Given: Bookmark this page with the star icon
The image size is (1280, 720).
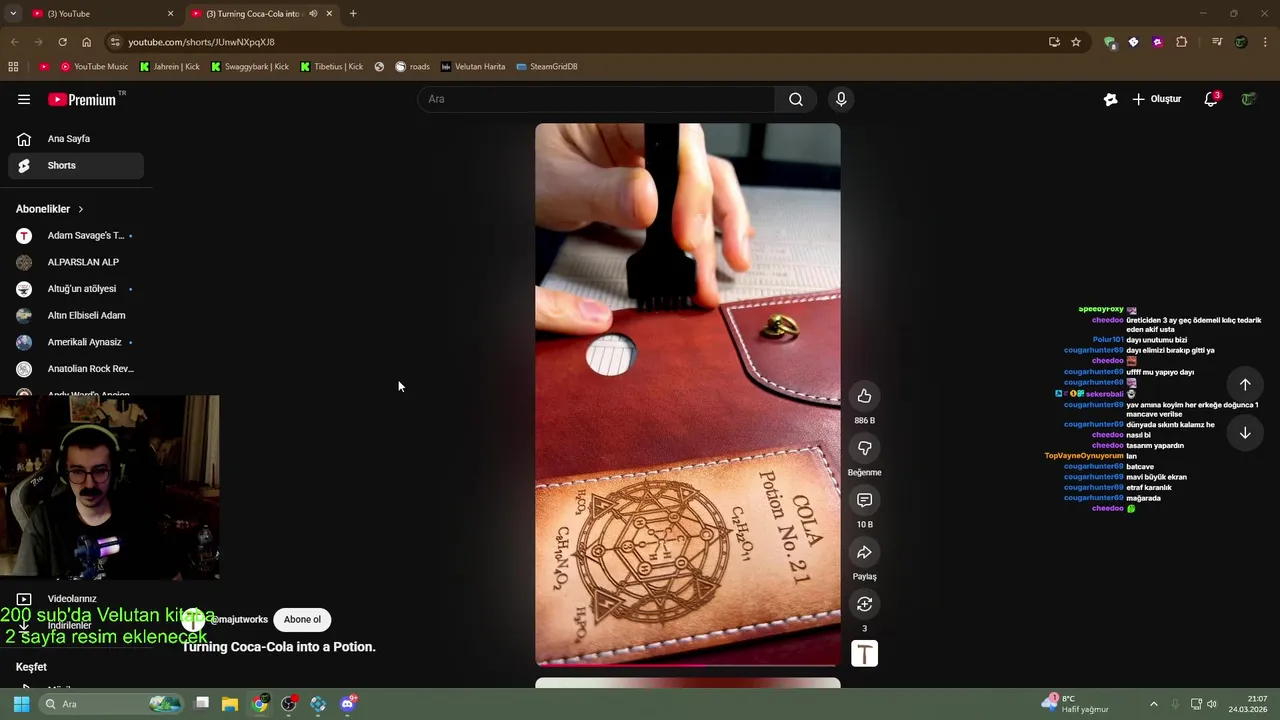Looking at the screenshot, I should click(1076, 42).
